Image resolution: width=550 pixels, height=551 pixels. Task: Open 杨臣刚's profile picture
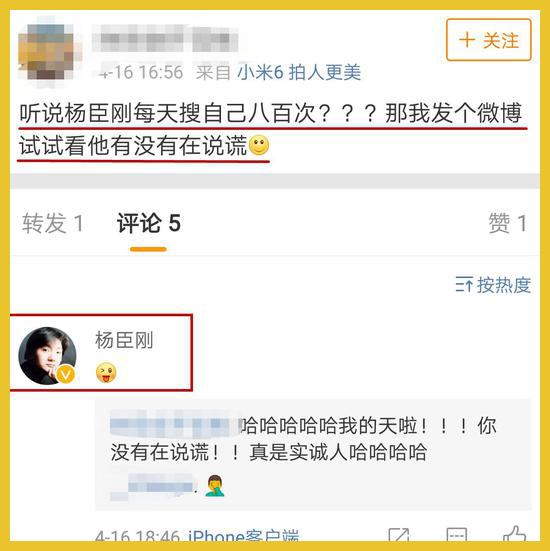coord(47,356)
